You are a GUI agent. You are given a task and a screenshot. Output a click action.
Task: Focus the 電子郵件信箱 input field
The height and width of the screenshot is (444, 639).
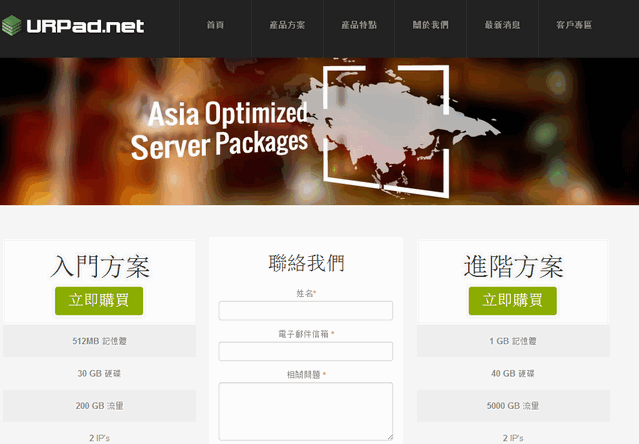point(306,351)
